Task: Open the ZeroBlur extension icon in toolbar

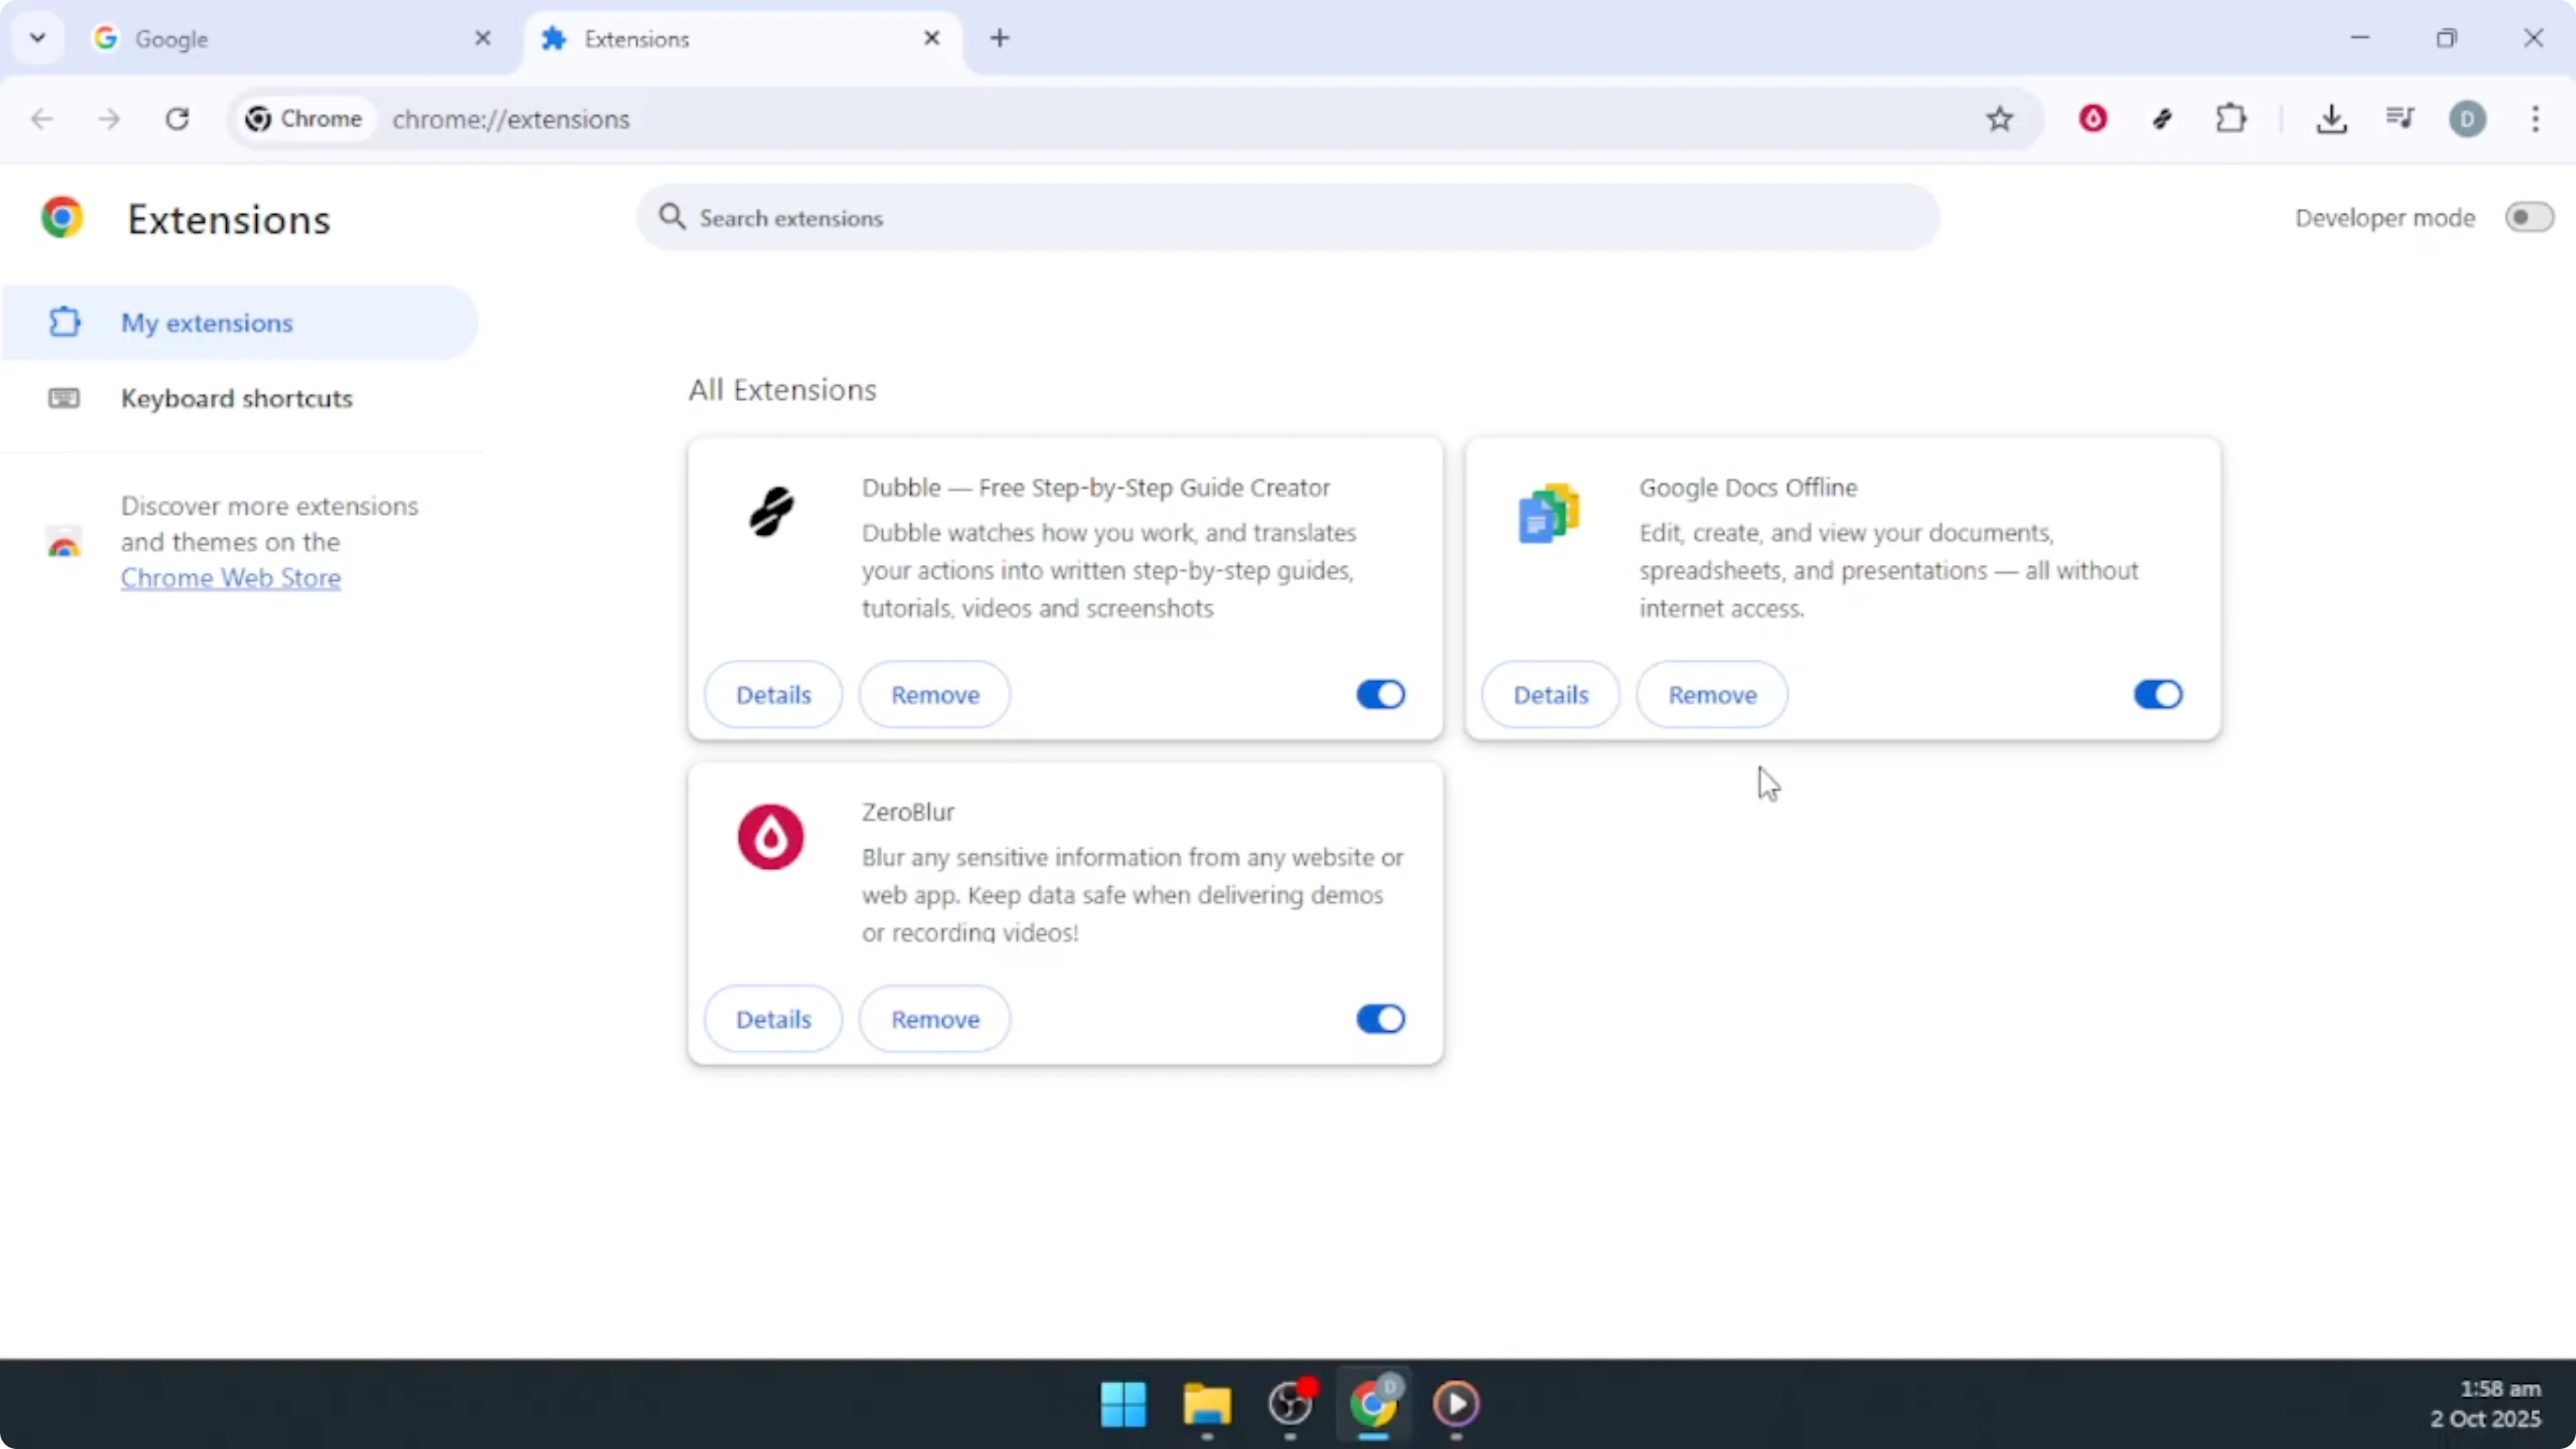Action: [x=2094, y=119]
